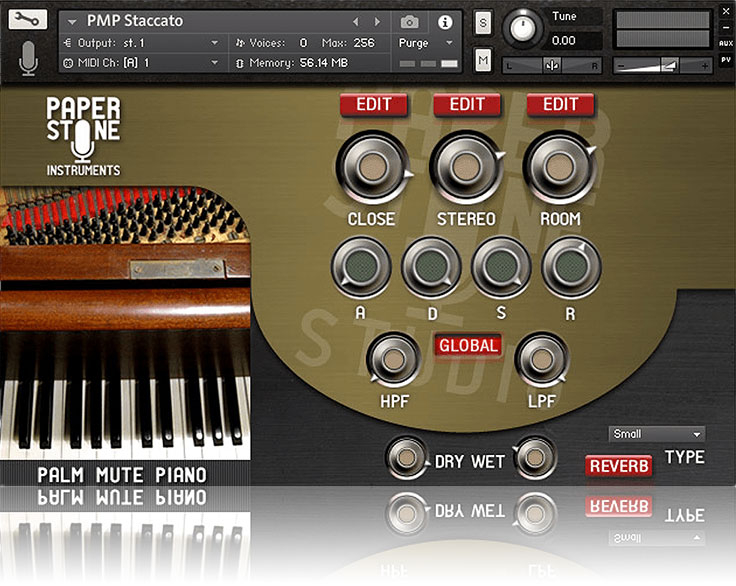Select the next instrument arrow
The image size is (736, 586).
377,21
